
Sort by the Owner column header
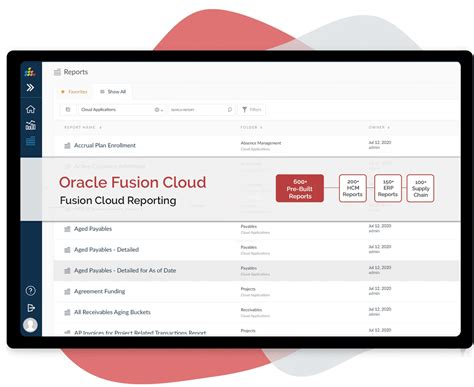click(379, 127)
